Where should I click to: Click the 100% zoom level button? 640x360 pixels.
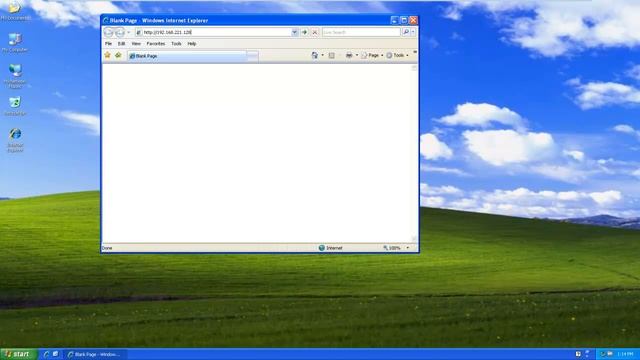click(x=391, y=248)
